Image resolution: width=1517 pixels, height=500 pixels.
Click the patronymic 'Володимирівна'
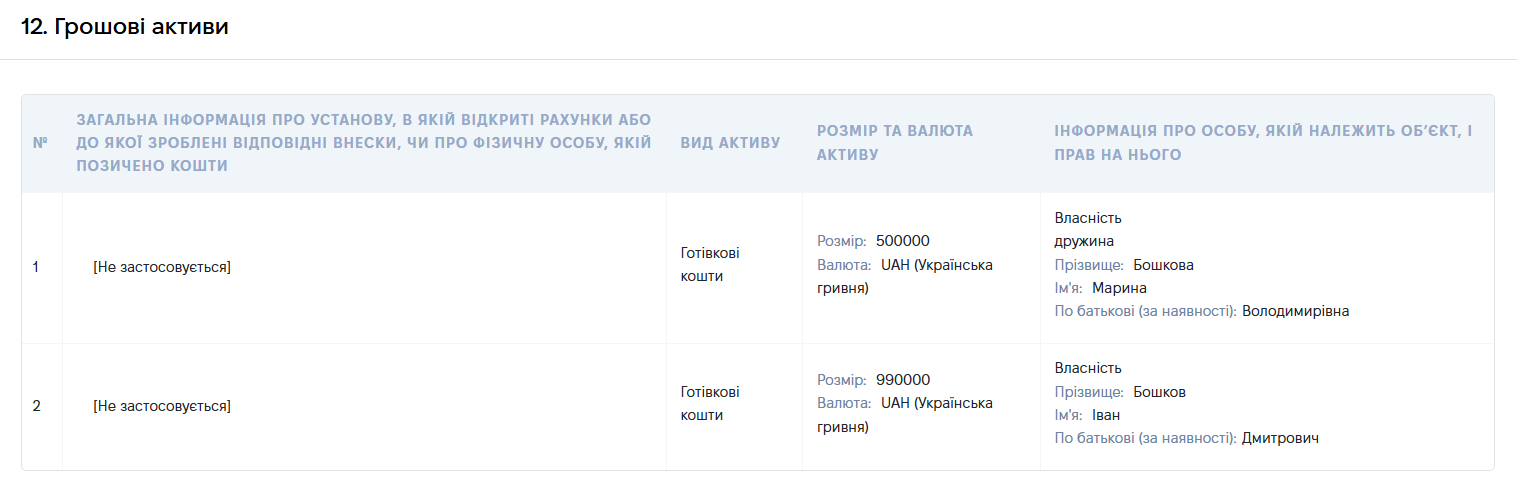tap(1295, 311)
